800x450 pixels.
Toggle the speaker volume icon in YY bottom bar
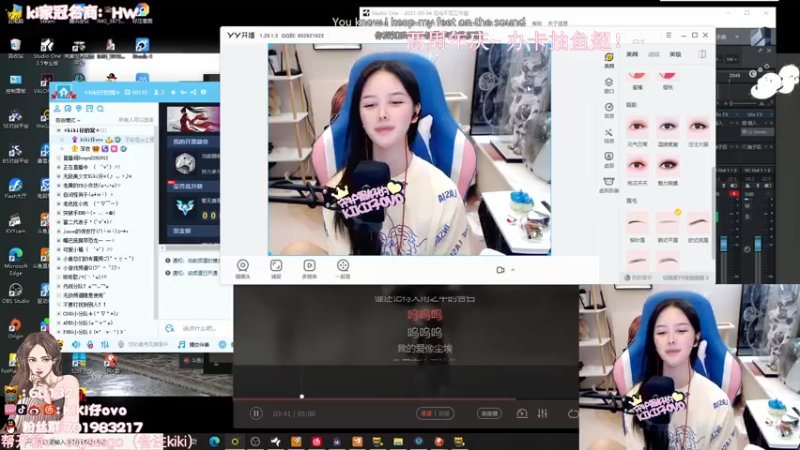pyautogui.click(x=76, y=344)
